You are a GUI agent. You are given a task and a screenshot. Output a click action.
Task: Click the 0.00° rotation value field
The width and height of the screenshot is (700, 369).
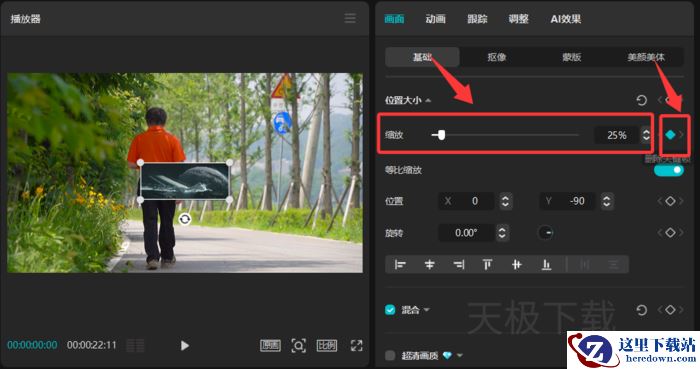466,232
